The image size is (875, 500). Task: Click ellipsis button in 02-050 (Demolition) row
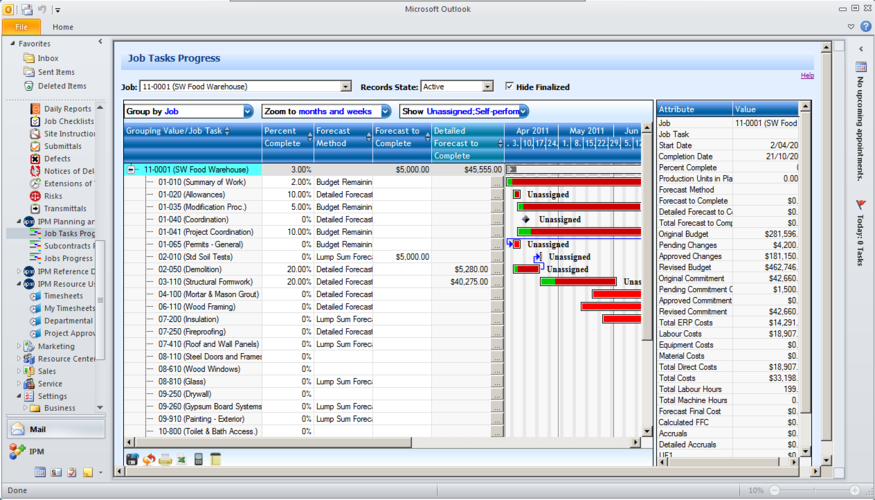pos(497,270)
